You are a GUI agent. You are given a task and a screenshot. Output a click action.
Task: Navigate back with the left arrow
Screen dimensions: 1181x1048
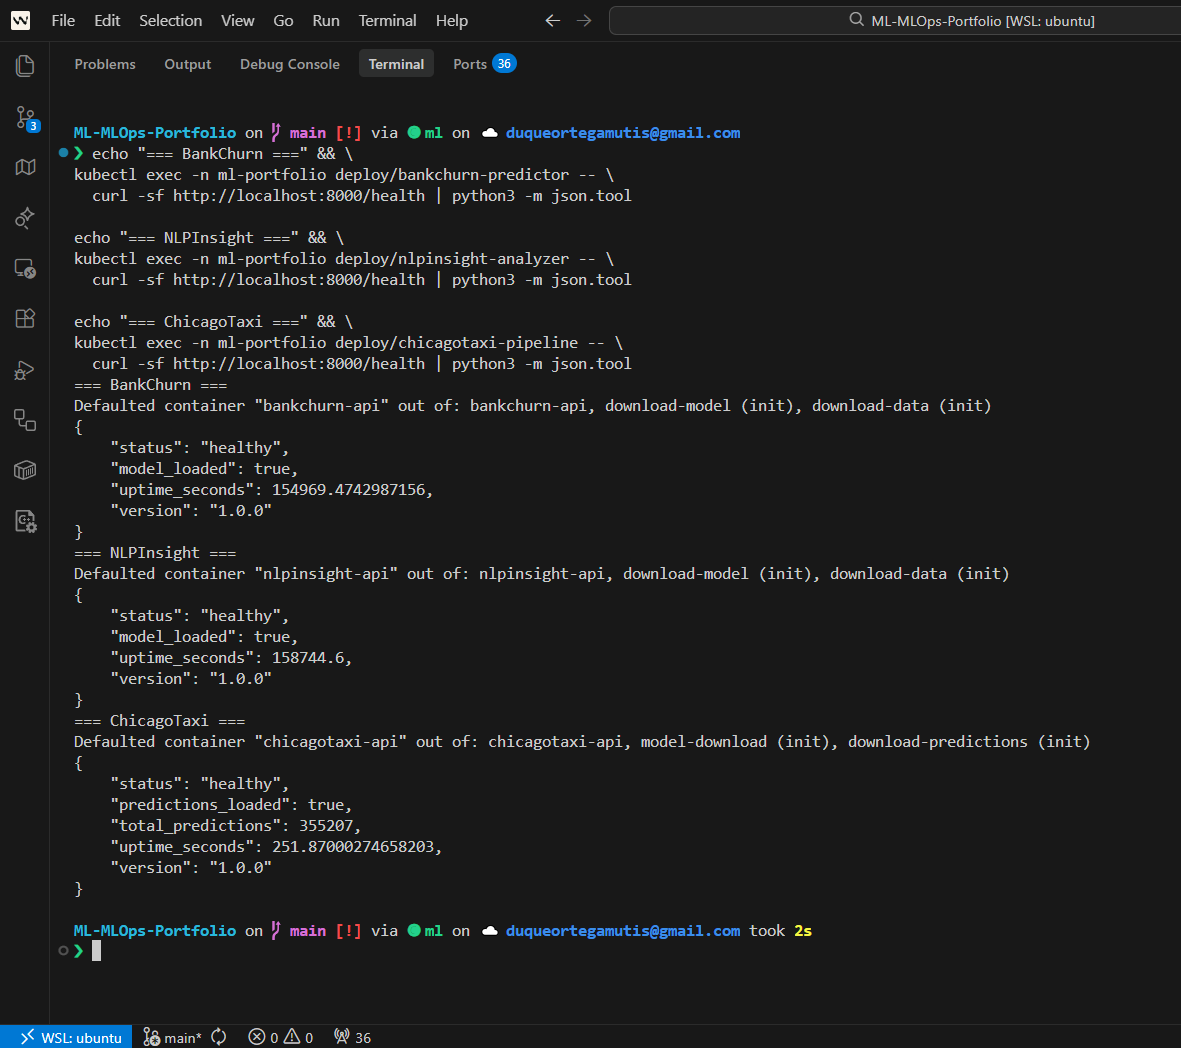click(x=552, y=20)
